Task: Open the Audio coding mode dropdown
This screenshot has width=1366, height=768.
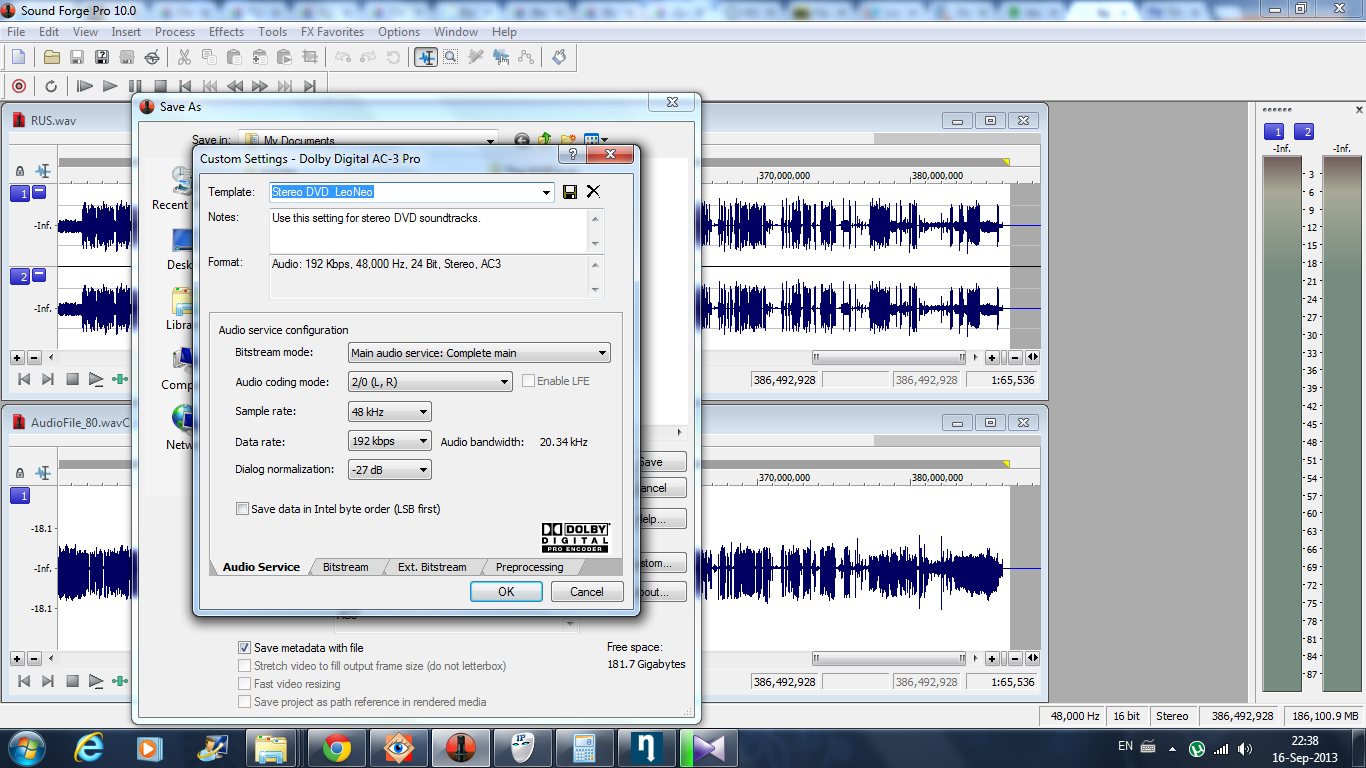Action: click(505, 382)
